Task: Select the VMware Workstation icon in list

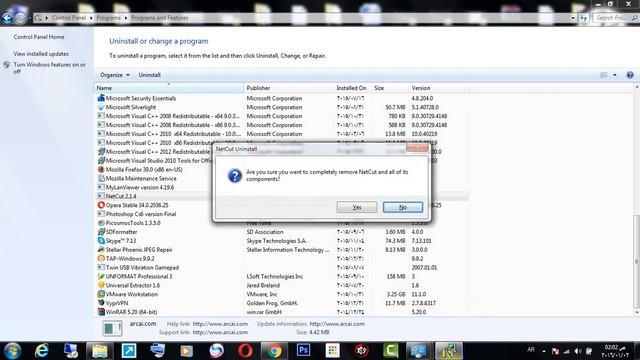Action: 101,294
